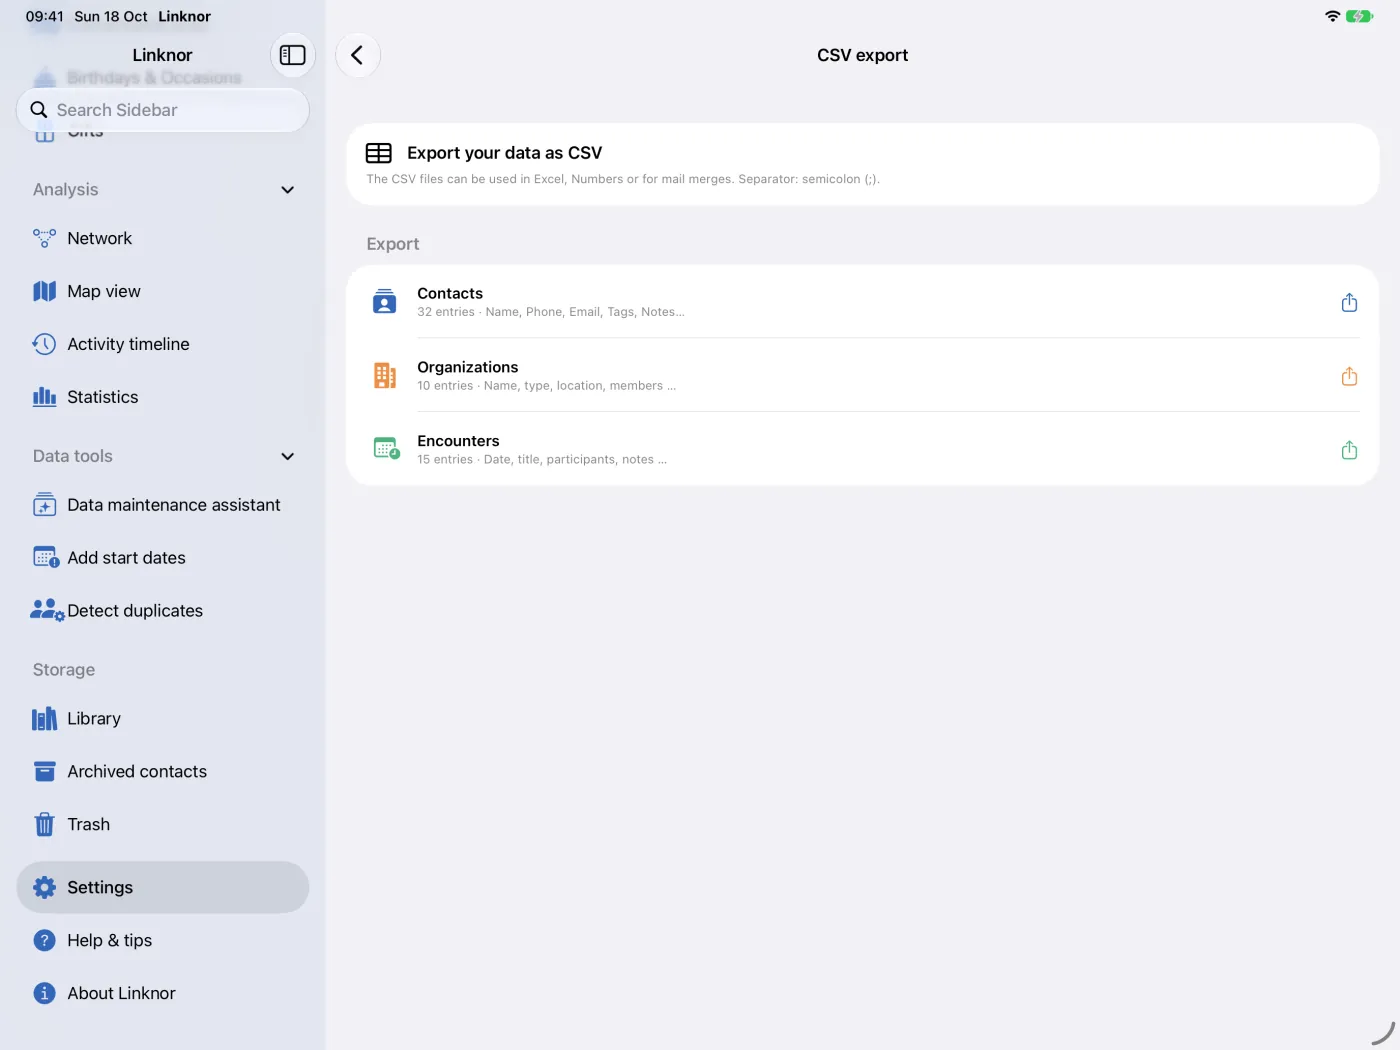
Task: Click the battery status indicator
Action: [1359, 16]
